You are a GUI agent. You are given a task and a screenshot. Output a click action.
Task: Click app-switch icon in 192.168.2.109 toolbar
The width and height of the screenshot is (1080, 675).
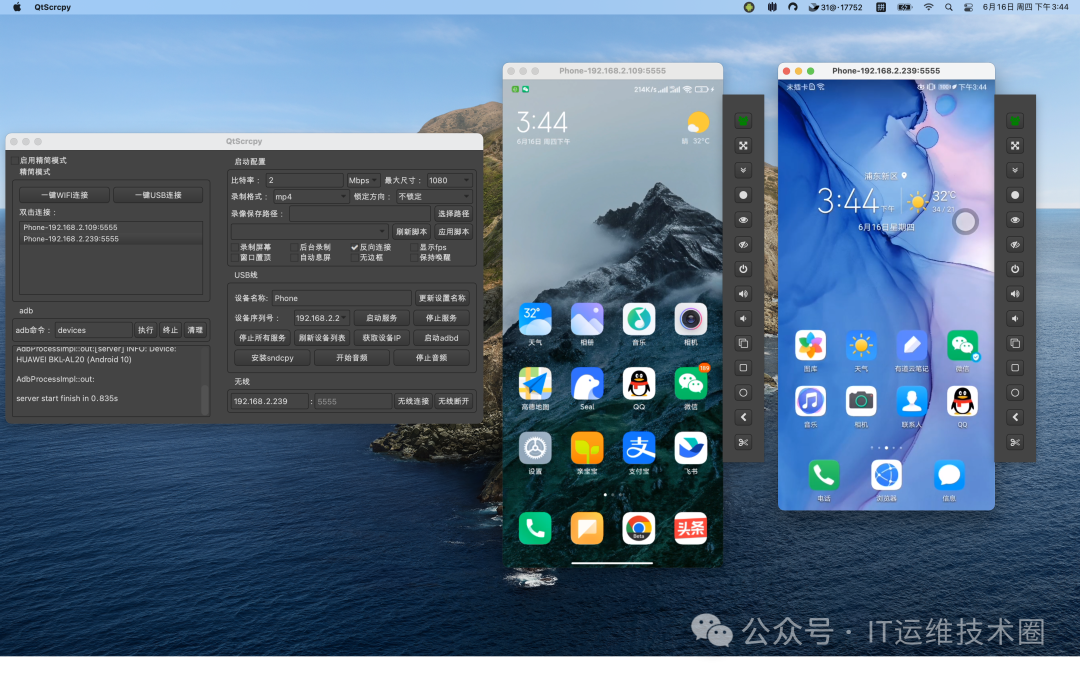tap(743, 343)
